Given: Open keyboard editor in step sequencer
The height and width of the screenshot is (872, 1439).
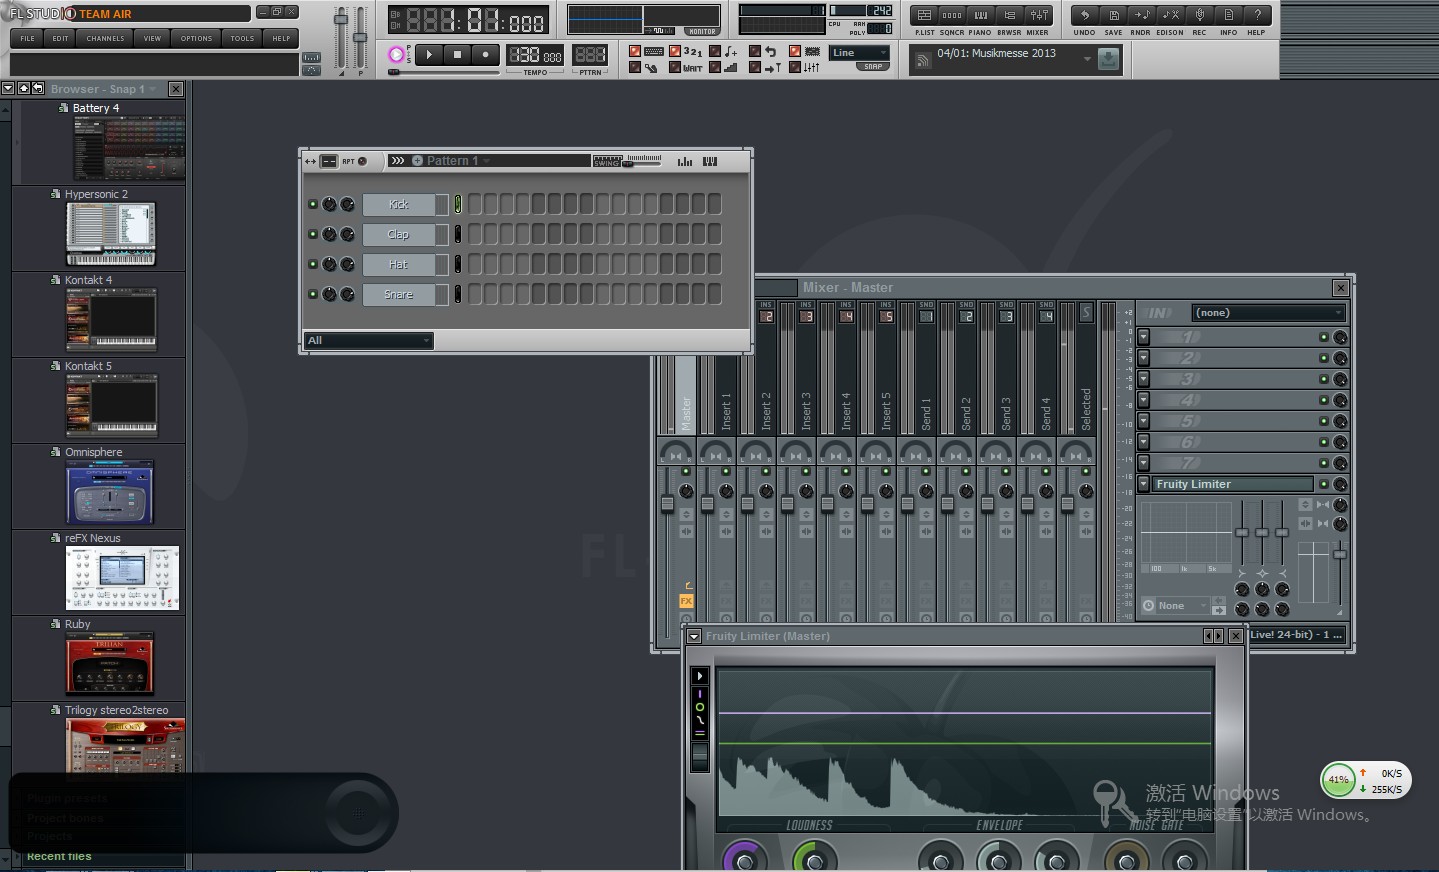Looking at the screenshot, I should [x=710, y=161].
